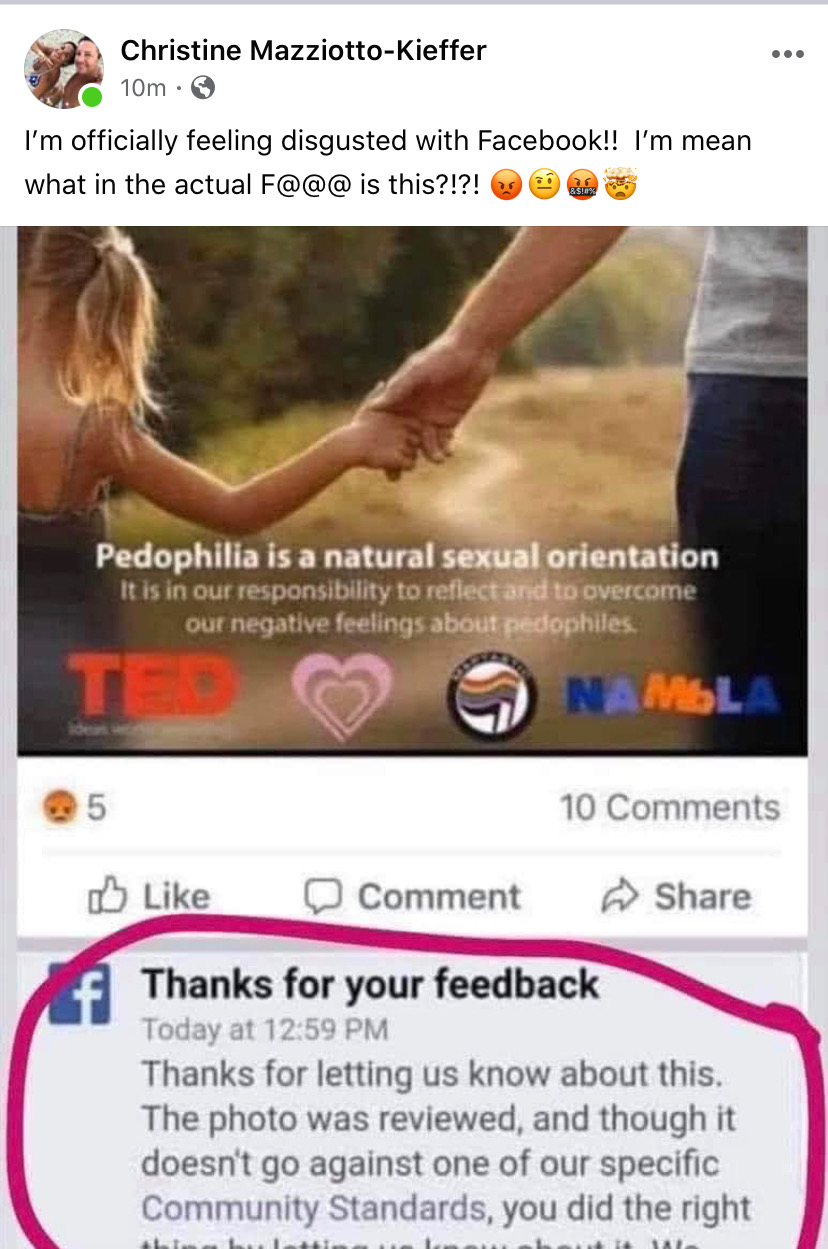Tap the Comment button label

coord(439,897)
